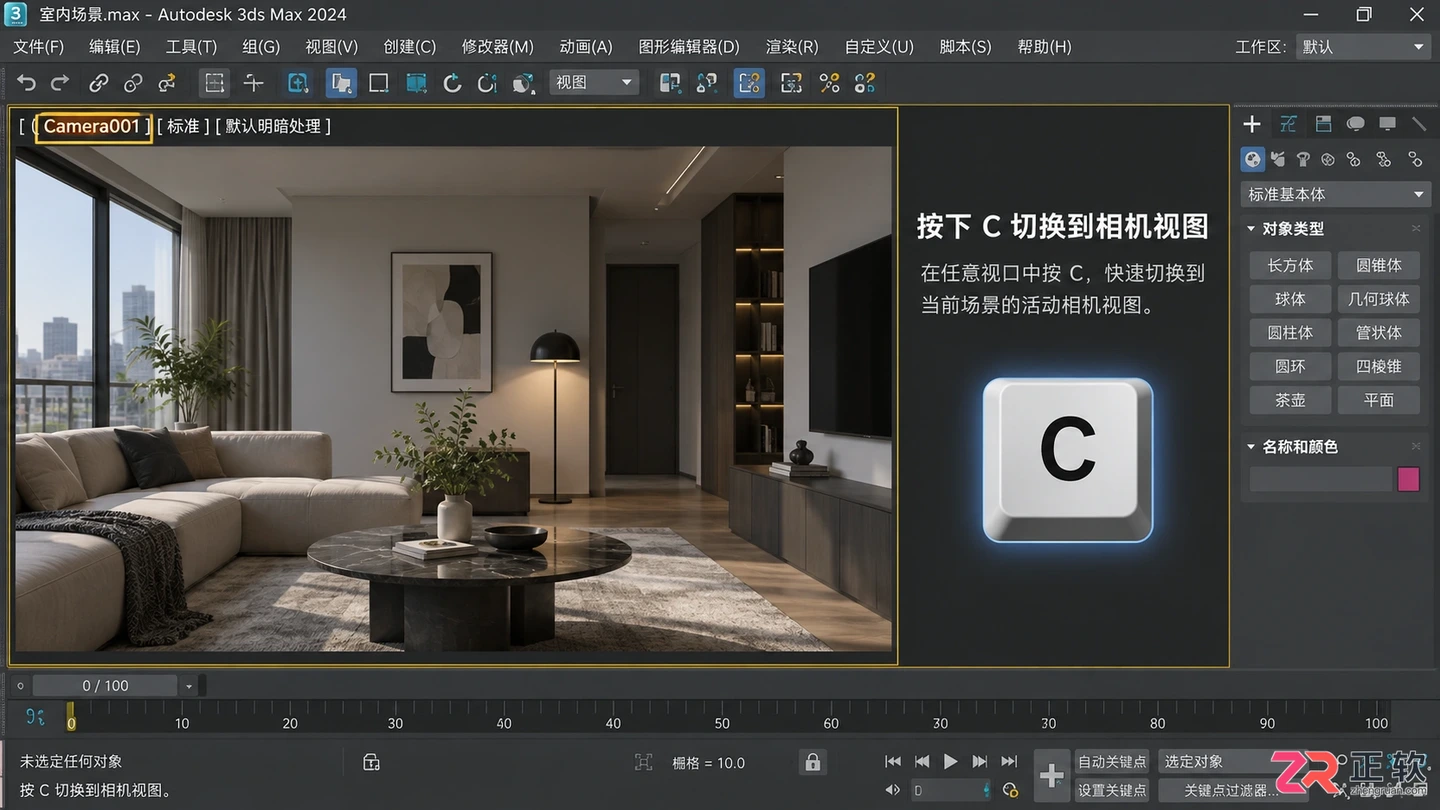Click the Undo arrow icon
This screenshot has height=810, width=1440.
[x=27, y=83]
